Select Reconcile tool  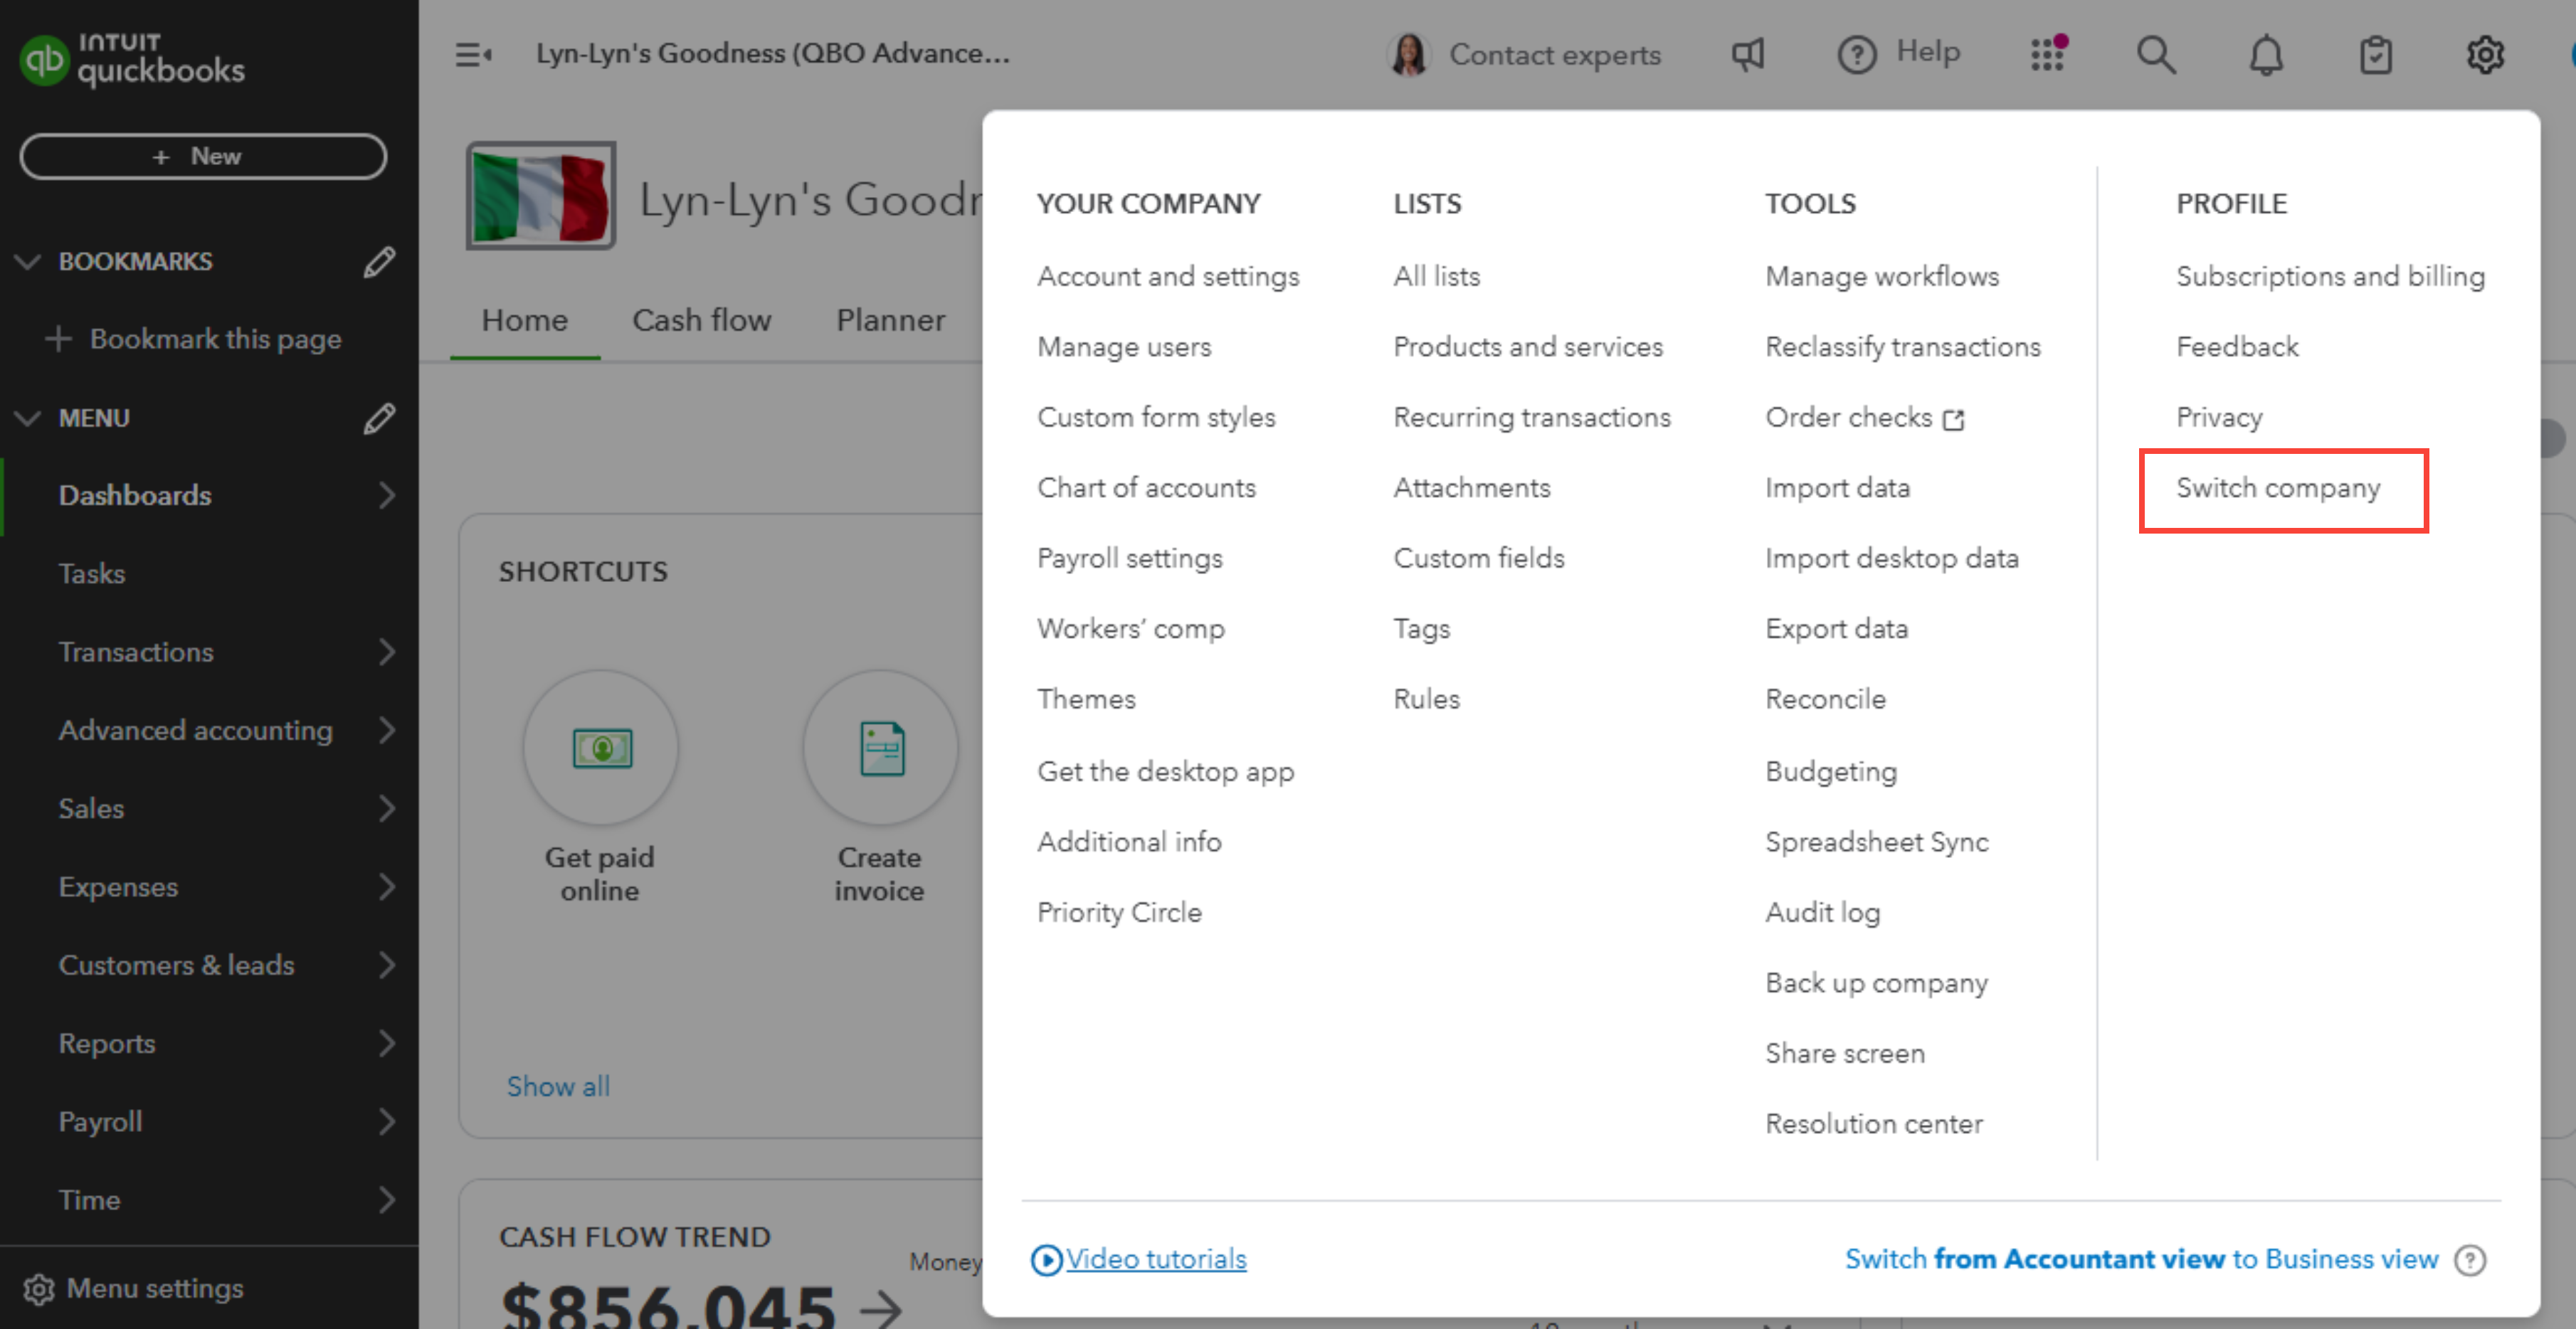click(x=1825, y=699)
